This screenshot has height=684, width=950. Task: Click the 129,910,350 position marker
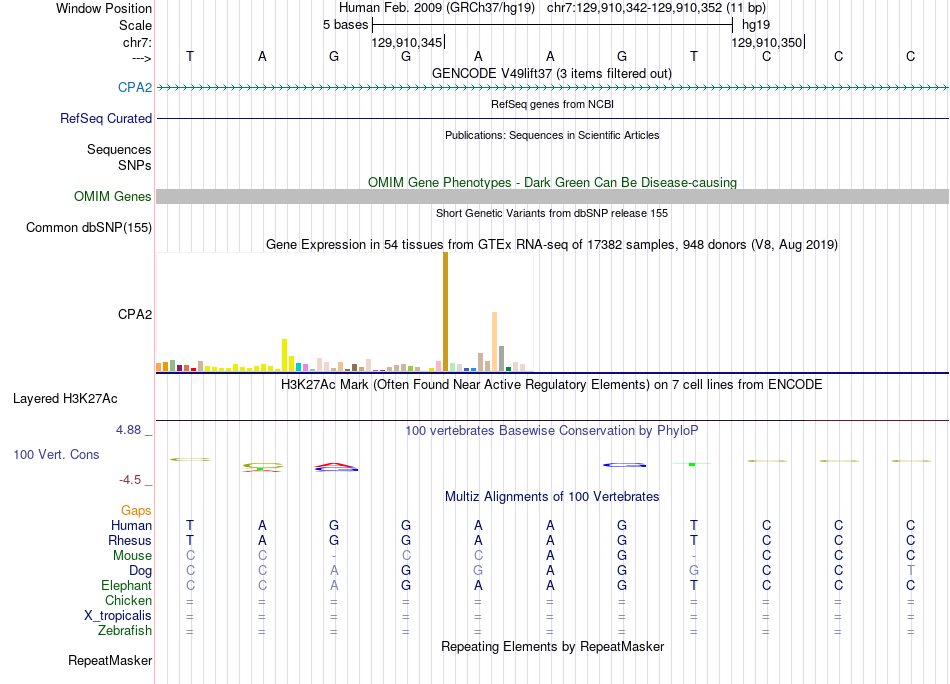tap(767, 42)
